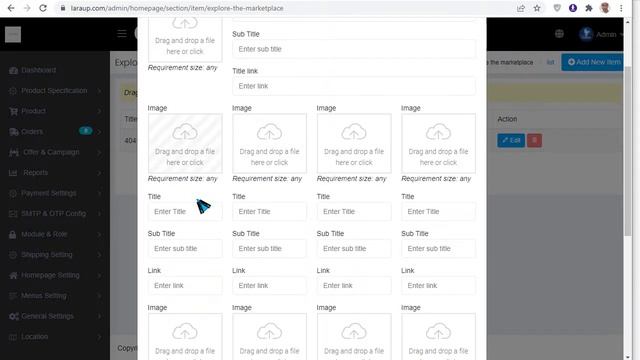Click bottom row first image upload cloud
Viewport: 640px width, 360px height.
185,331
